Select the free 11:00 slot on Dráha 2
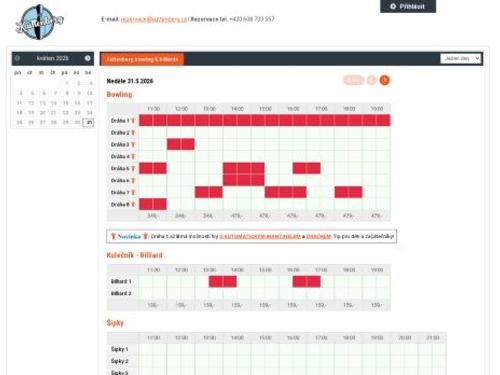The image size is (500, 375). click(x=146, y=133)
